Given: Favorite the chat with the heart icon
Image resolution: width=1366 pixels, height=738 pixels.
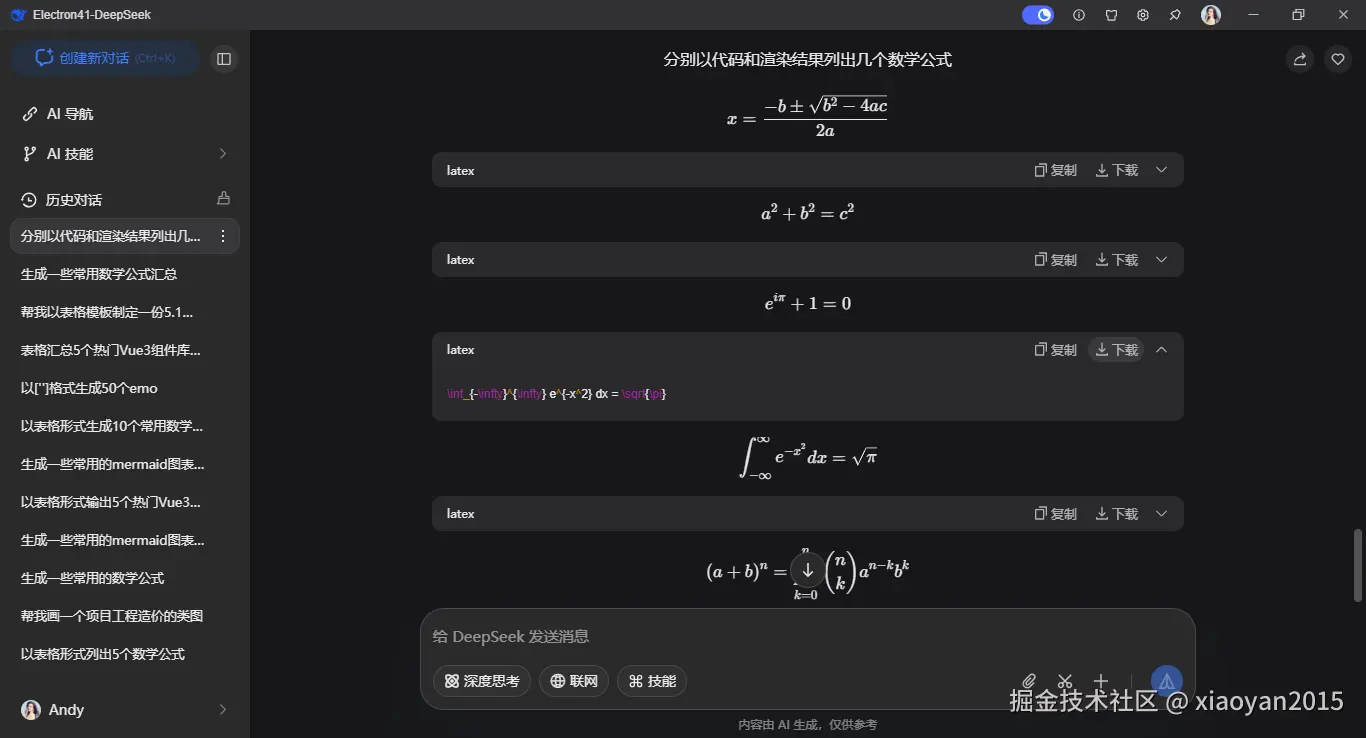Looking at the screenshot, I should pos(1338,59).
